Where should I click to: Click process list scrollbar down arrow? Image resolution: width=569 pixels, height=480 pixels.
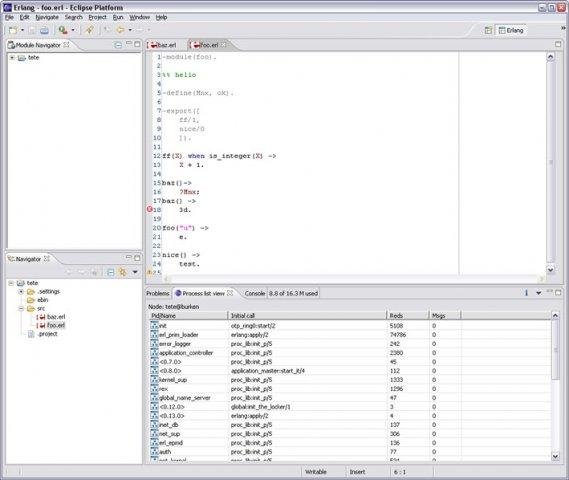555,456
